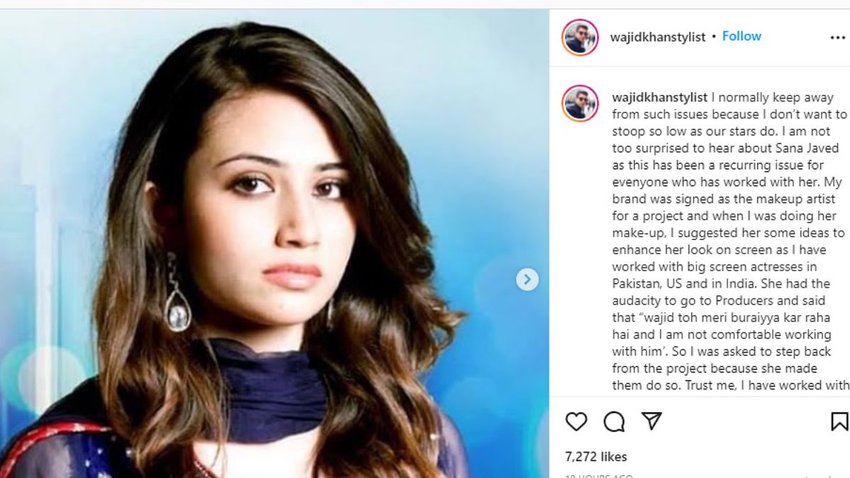The image size is (850, 478).
Task: Open wajidkhanstylist profile from the header username
Action: click(x=657, y=37)
